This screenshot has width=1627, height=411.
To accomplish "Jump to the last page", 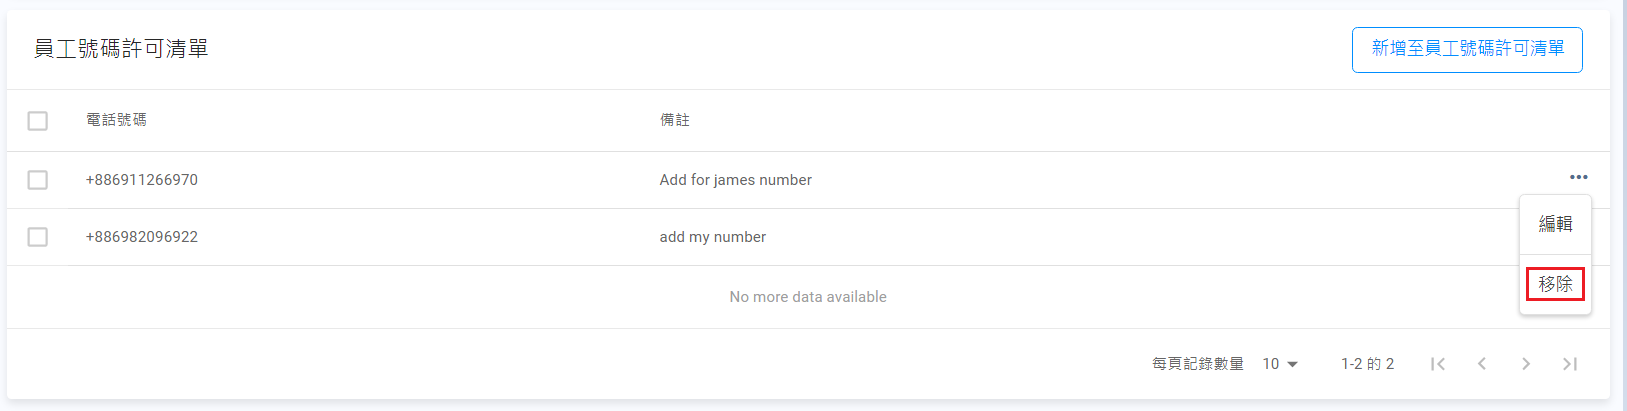I will point(1570,364).
